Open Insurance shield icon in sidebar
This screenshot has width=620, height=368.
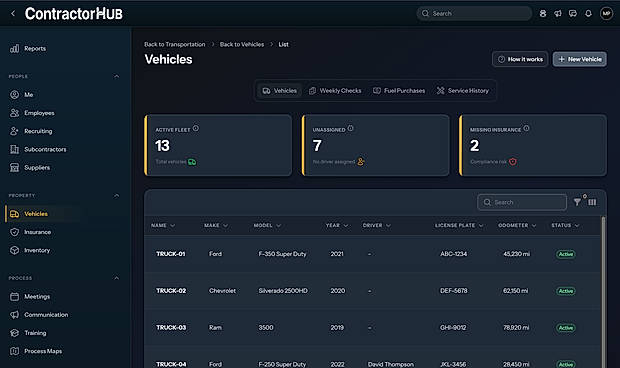pos(15,232)
